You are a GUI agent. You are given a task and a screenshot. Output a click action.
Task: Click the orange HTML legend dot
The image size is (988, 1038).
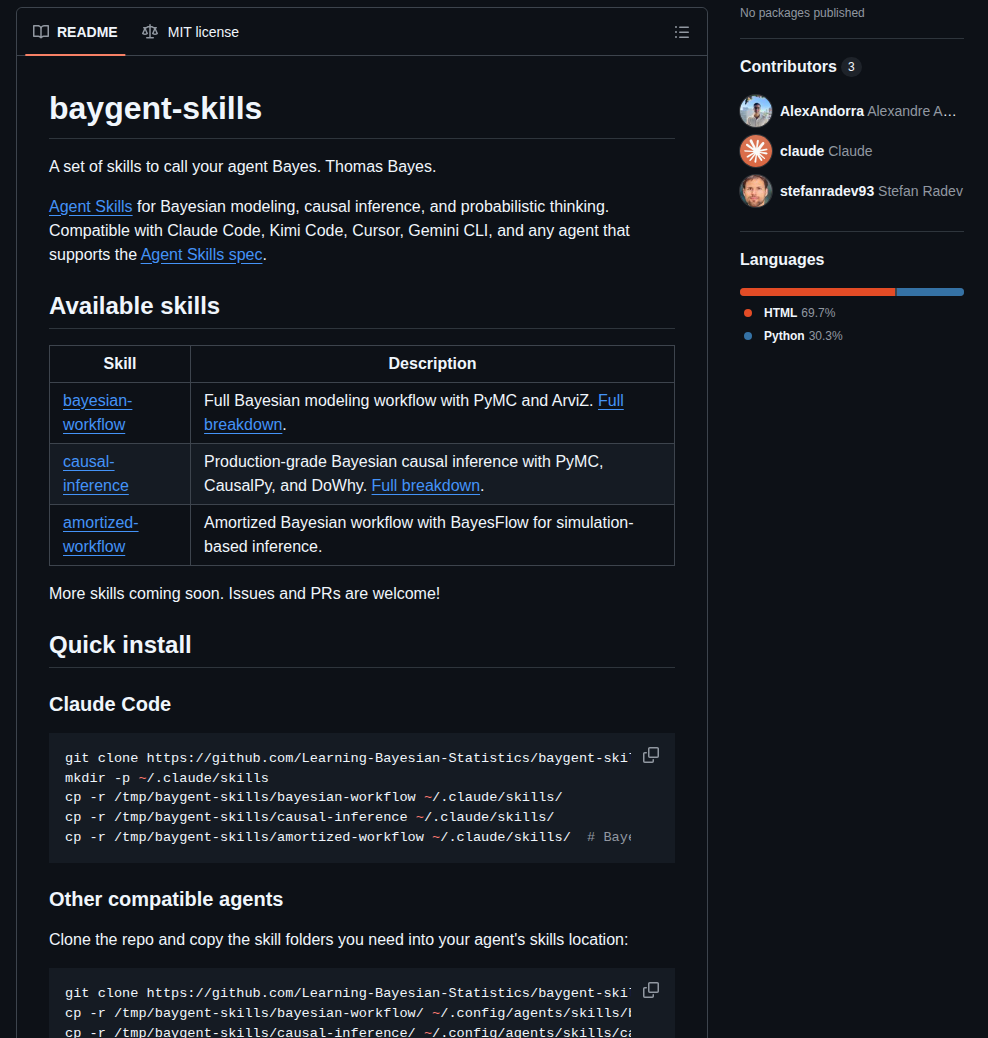pos(748,312)
